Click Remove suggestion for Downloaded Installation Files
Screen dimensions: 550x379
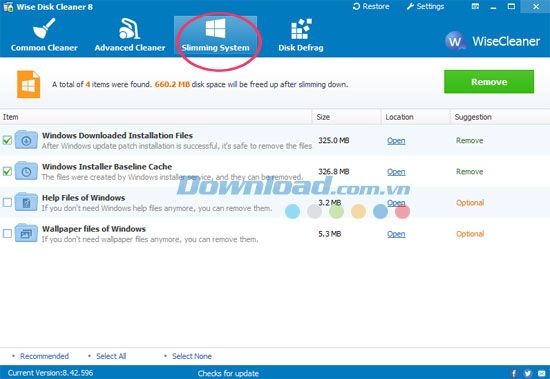469,140
